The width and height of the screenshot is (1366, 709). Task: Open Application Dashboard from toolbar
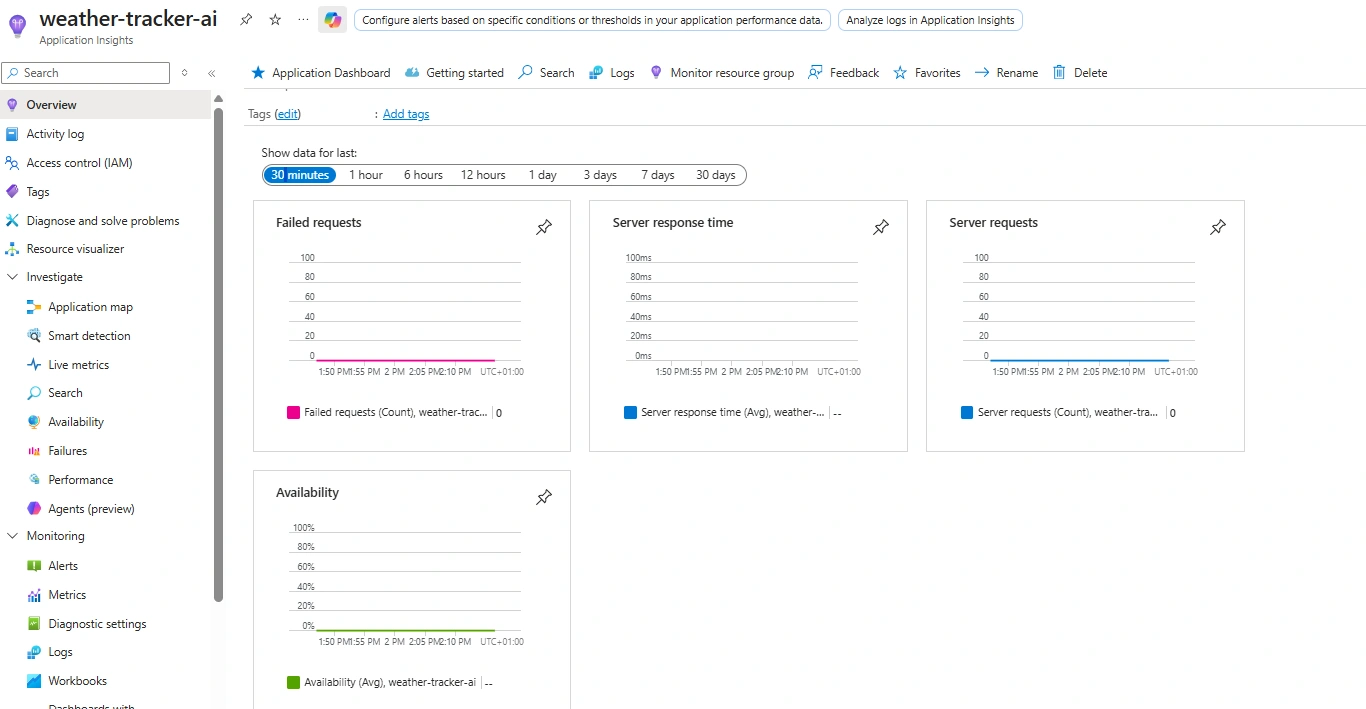[320, 73]
